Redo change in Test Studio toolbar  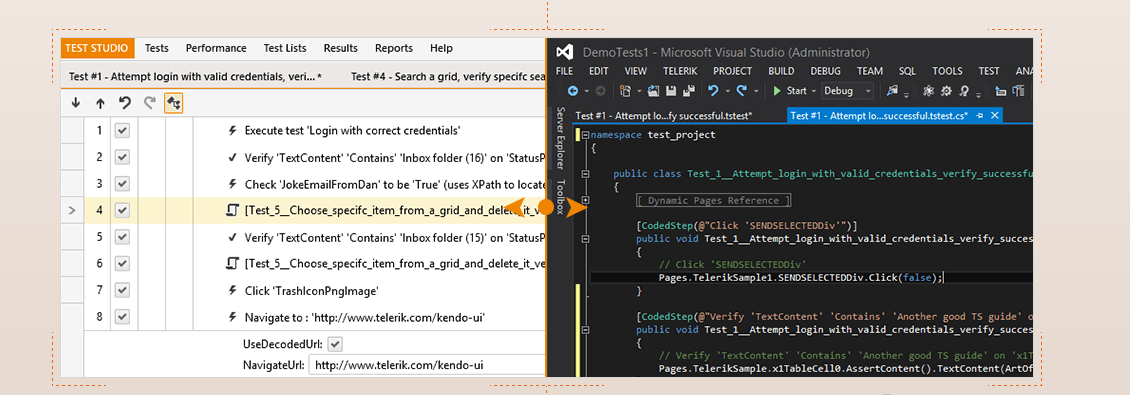149,103
